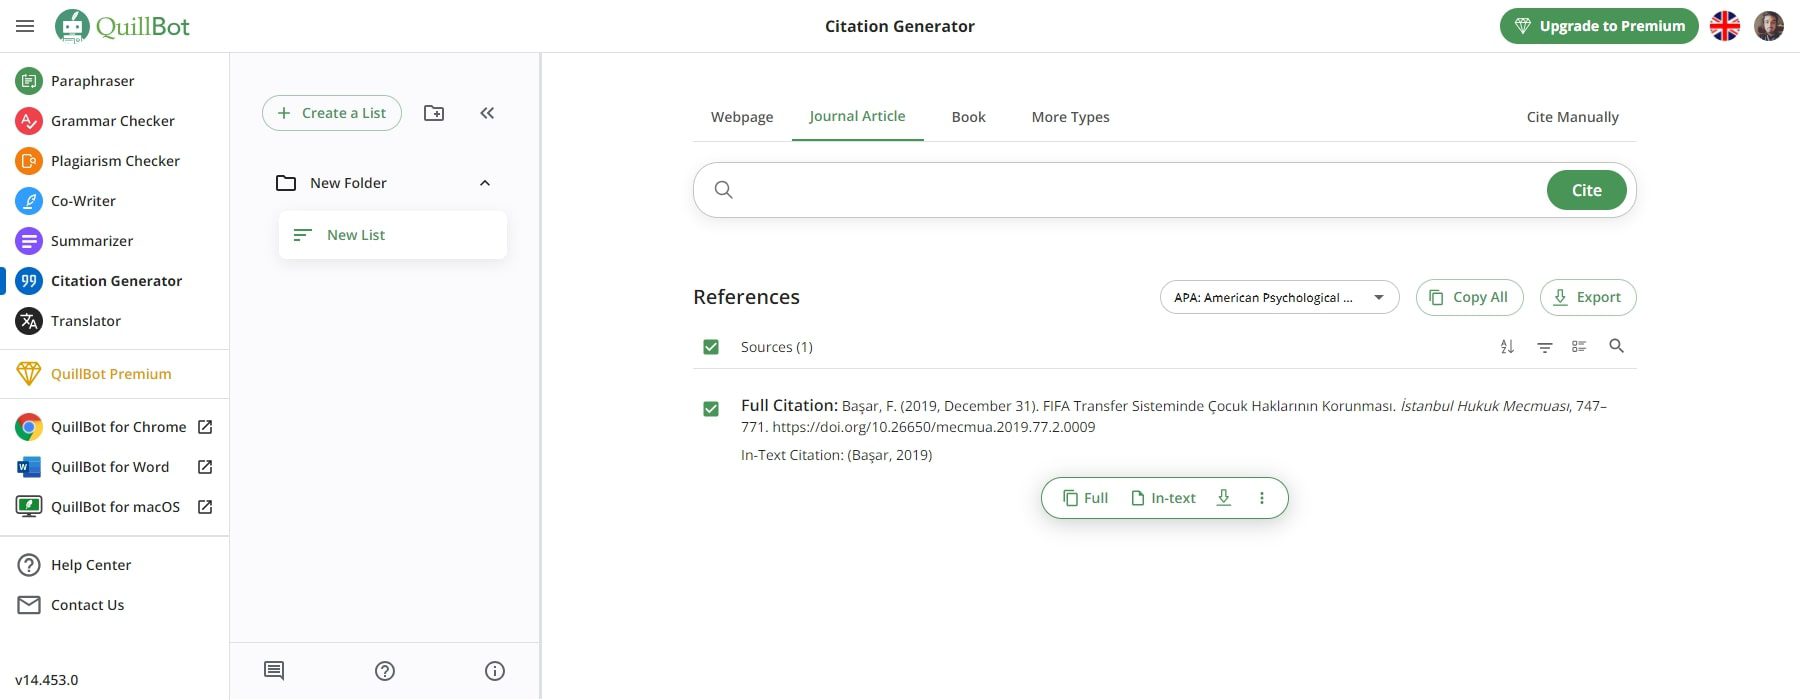The image size is (1800, 700).
Task: Select the Paraphraser tool in sidebar
Action: click(x=92, y=80)
